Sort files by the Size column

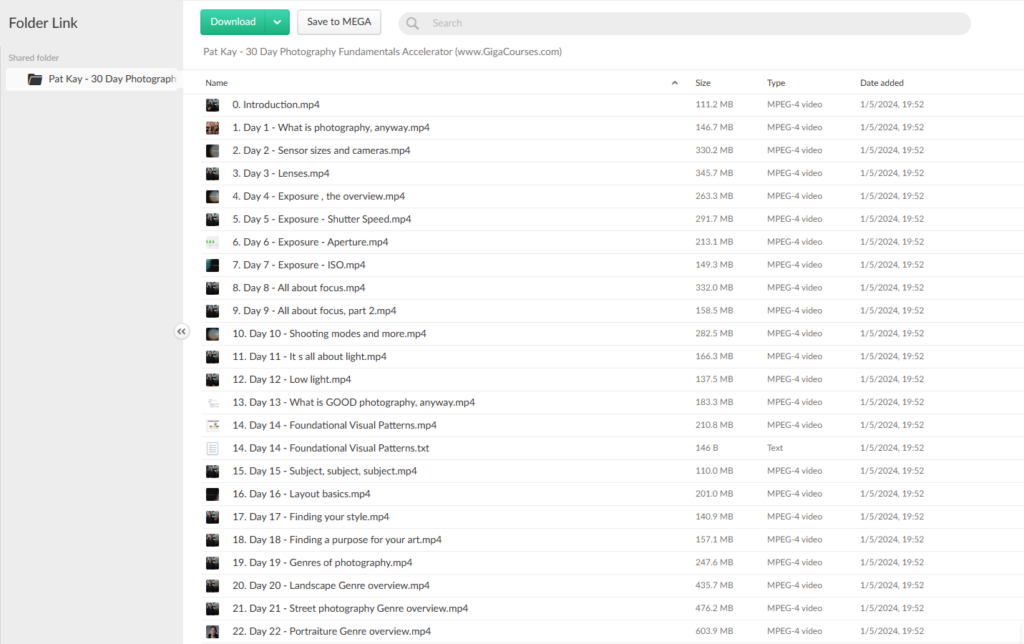(703, 83)
